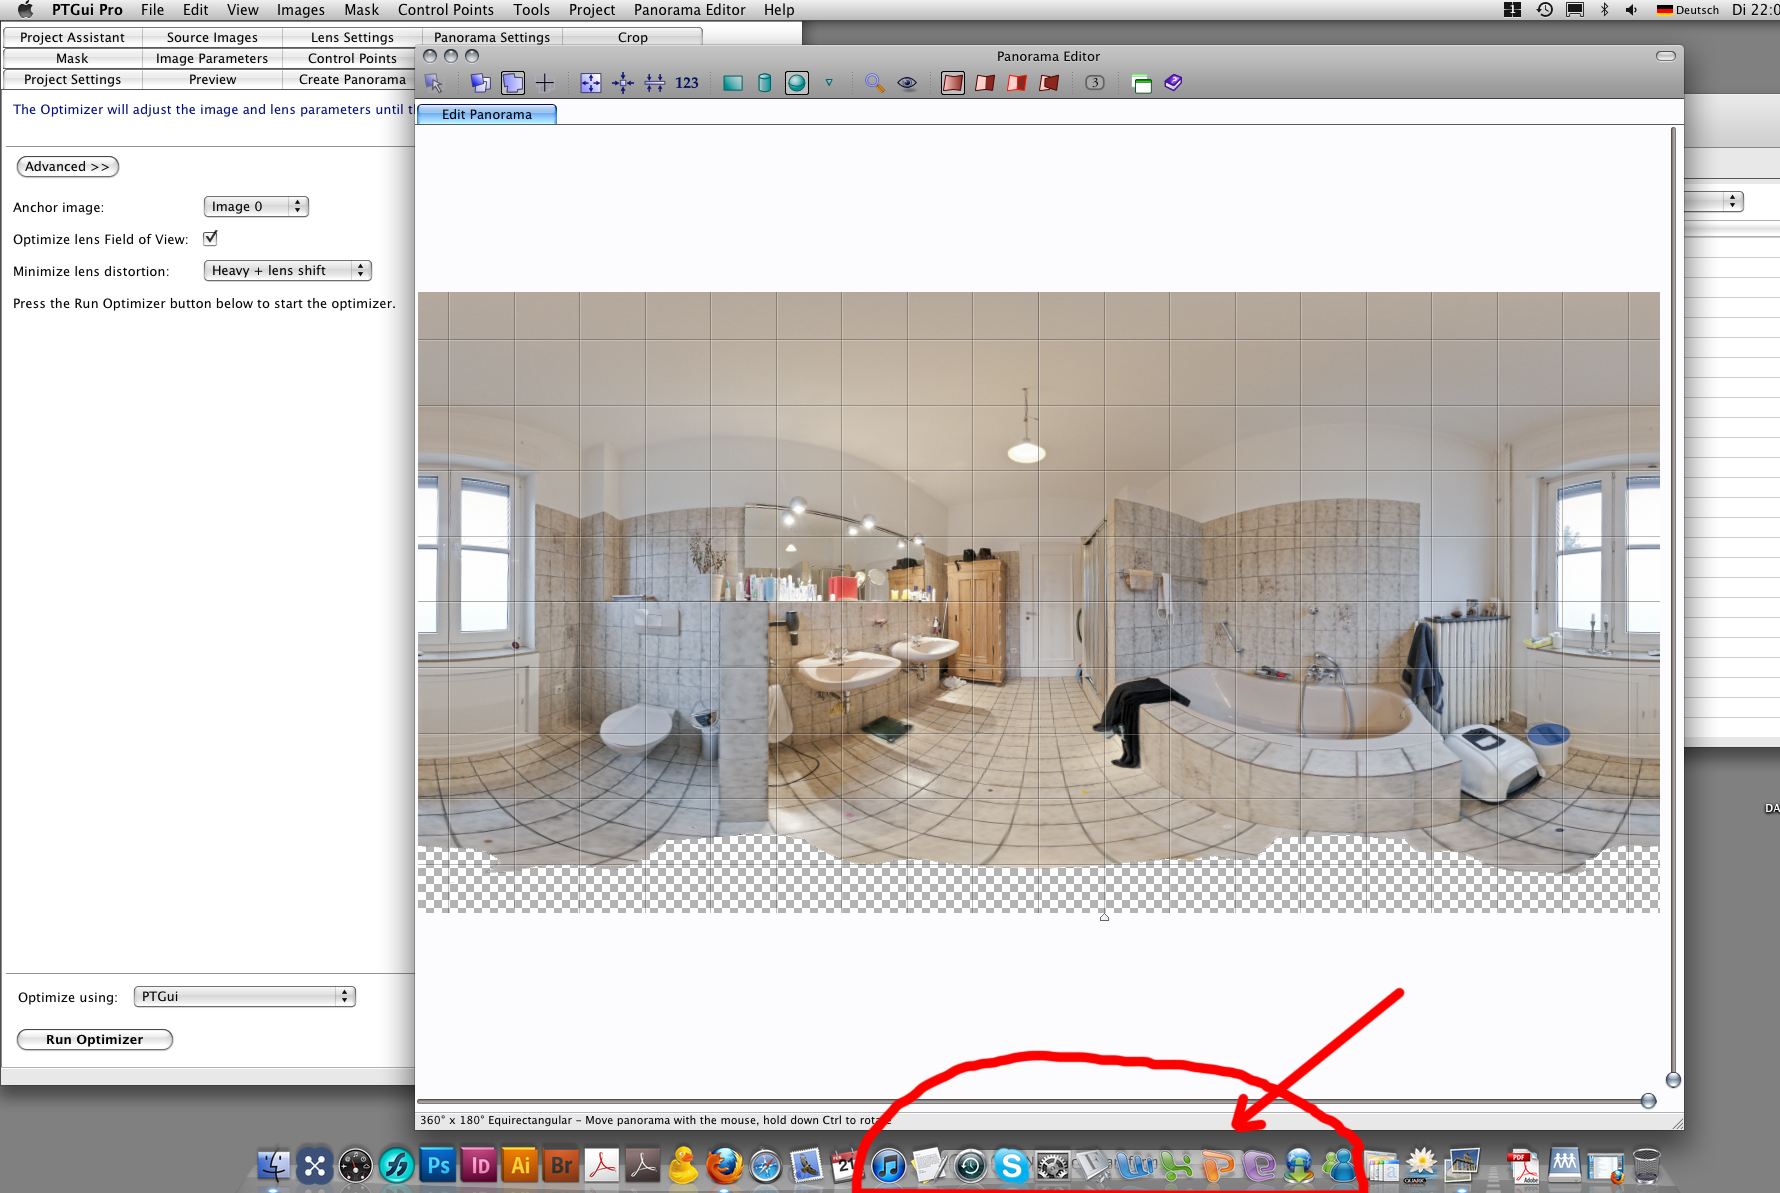Click the Advanced >> button

[x=67, y=167]
